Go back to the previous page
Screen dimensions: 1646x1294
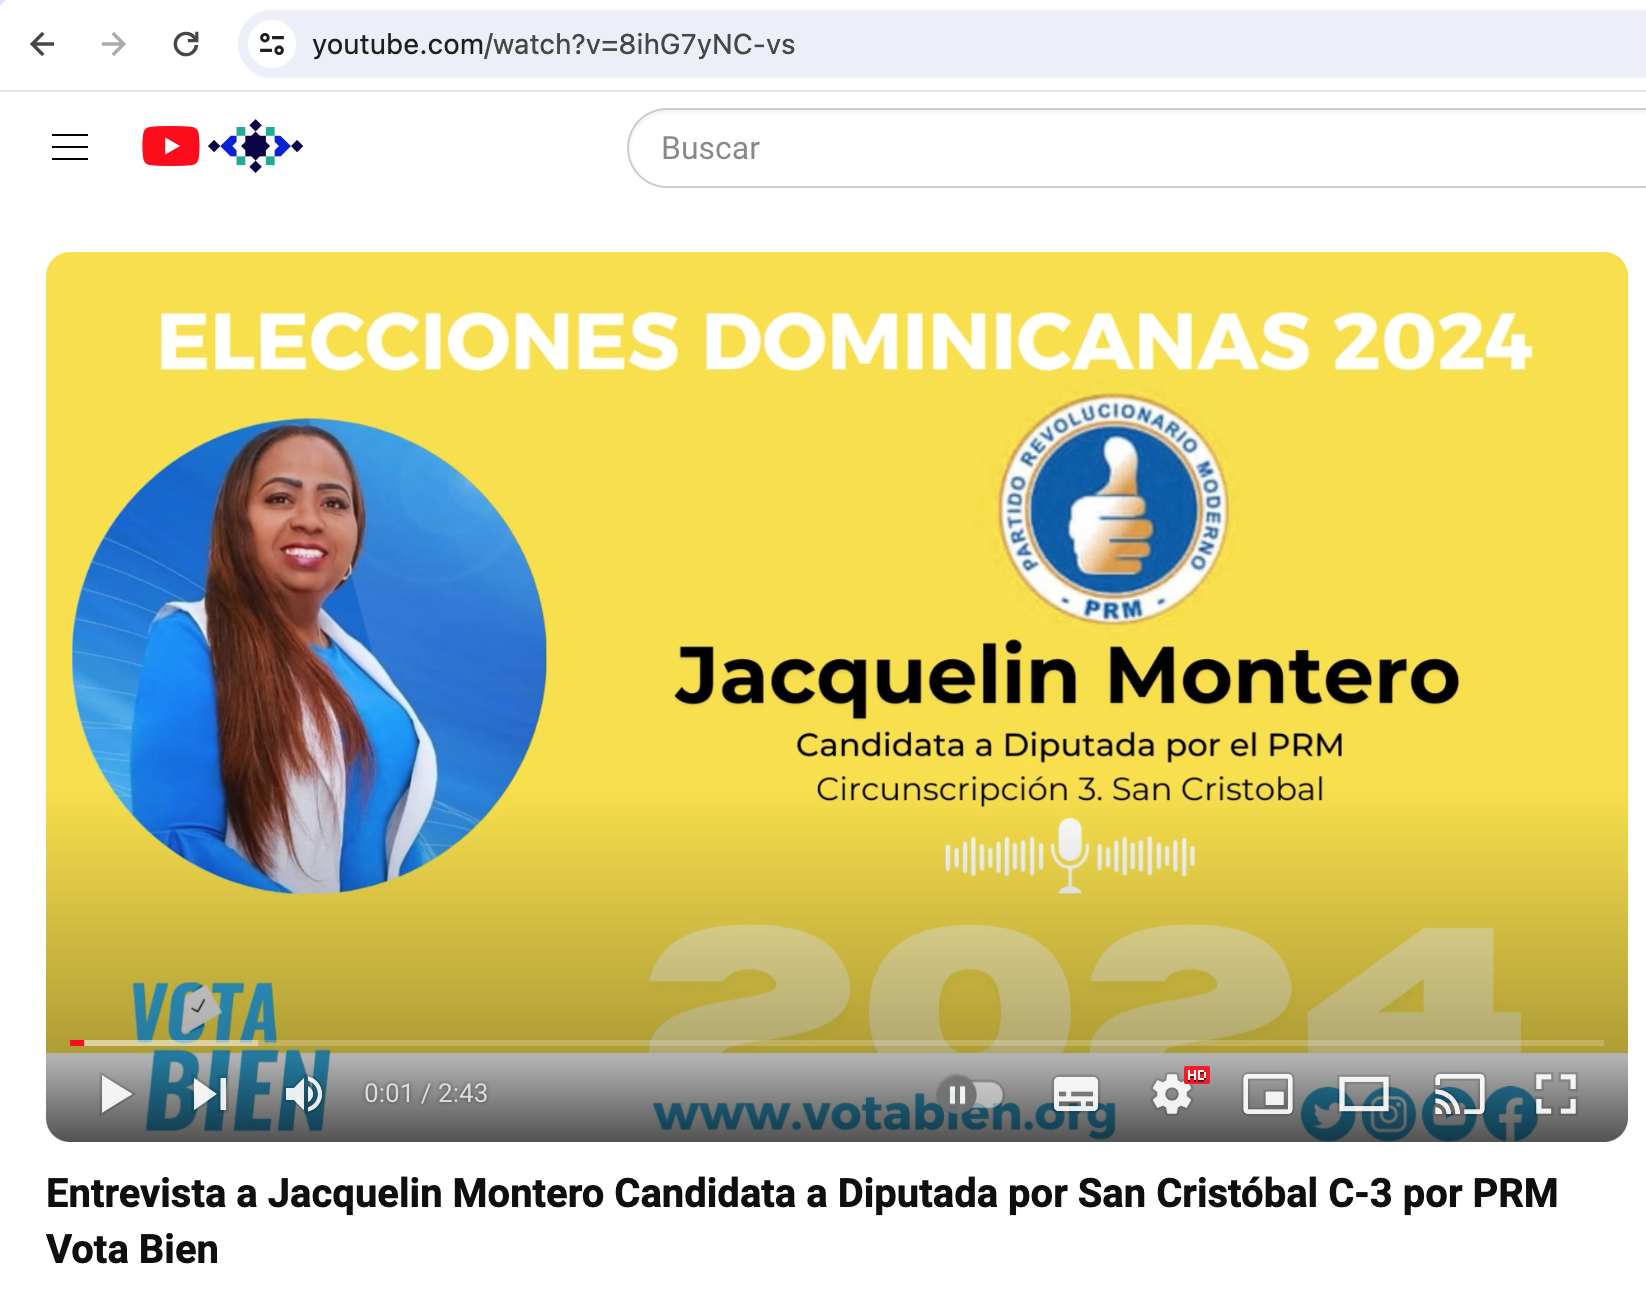[x=42, y=44]
